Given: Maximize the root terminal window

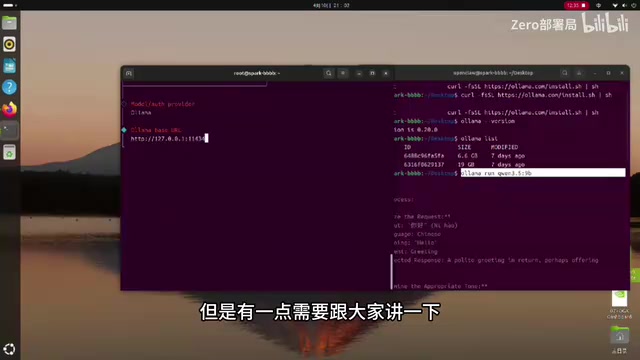Looking at the screenshot, I should [x=372, y=73].
